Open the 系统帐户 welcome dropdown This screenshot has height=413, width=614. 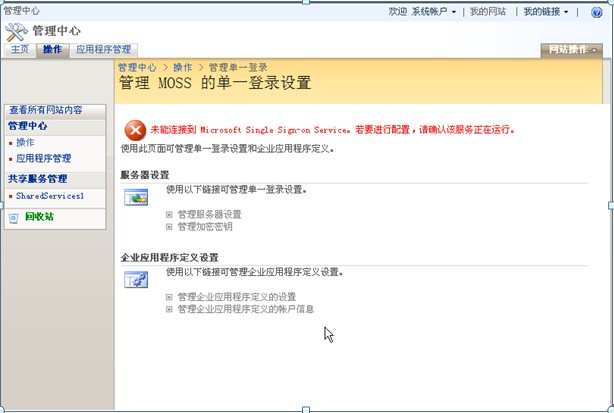(x=433, y=12)
